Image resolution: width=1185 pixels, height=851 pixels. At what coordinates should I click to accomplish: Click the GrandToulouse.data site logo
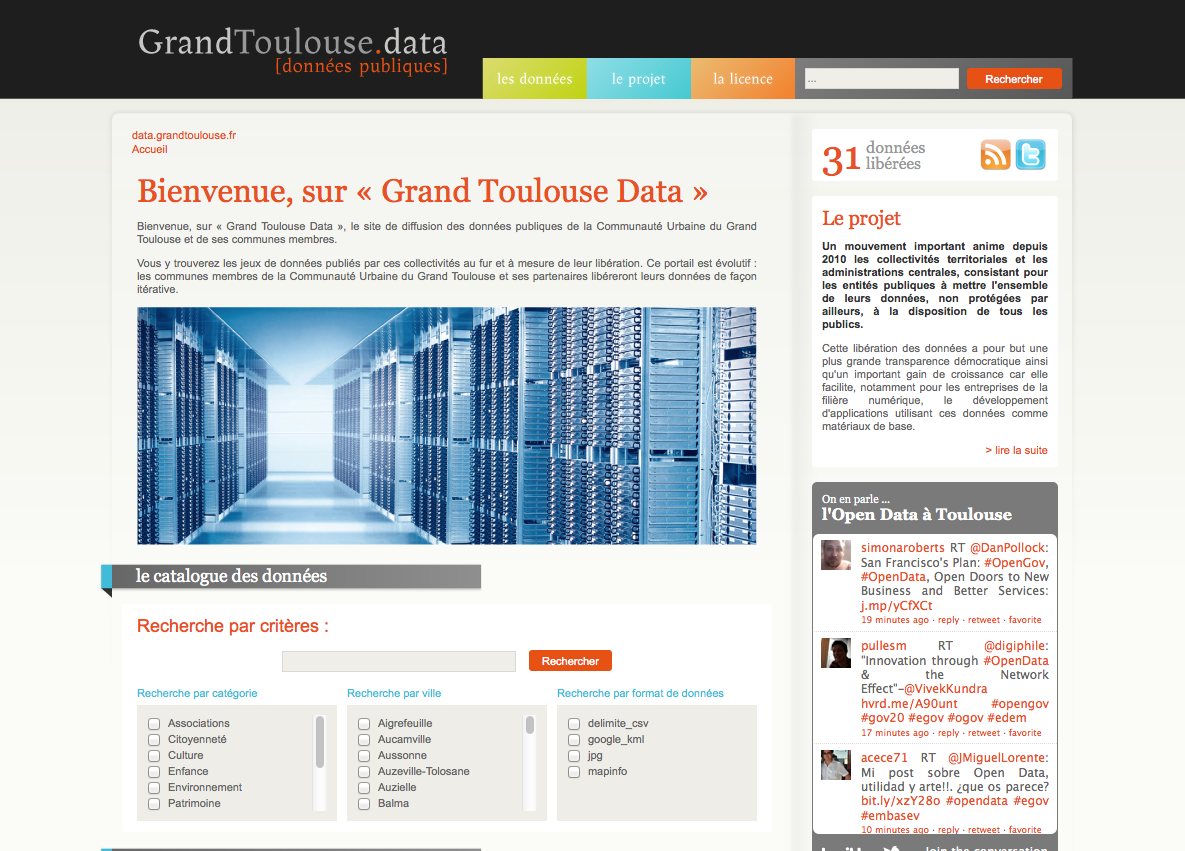coord(292,50)
